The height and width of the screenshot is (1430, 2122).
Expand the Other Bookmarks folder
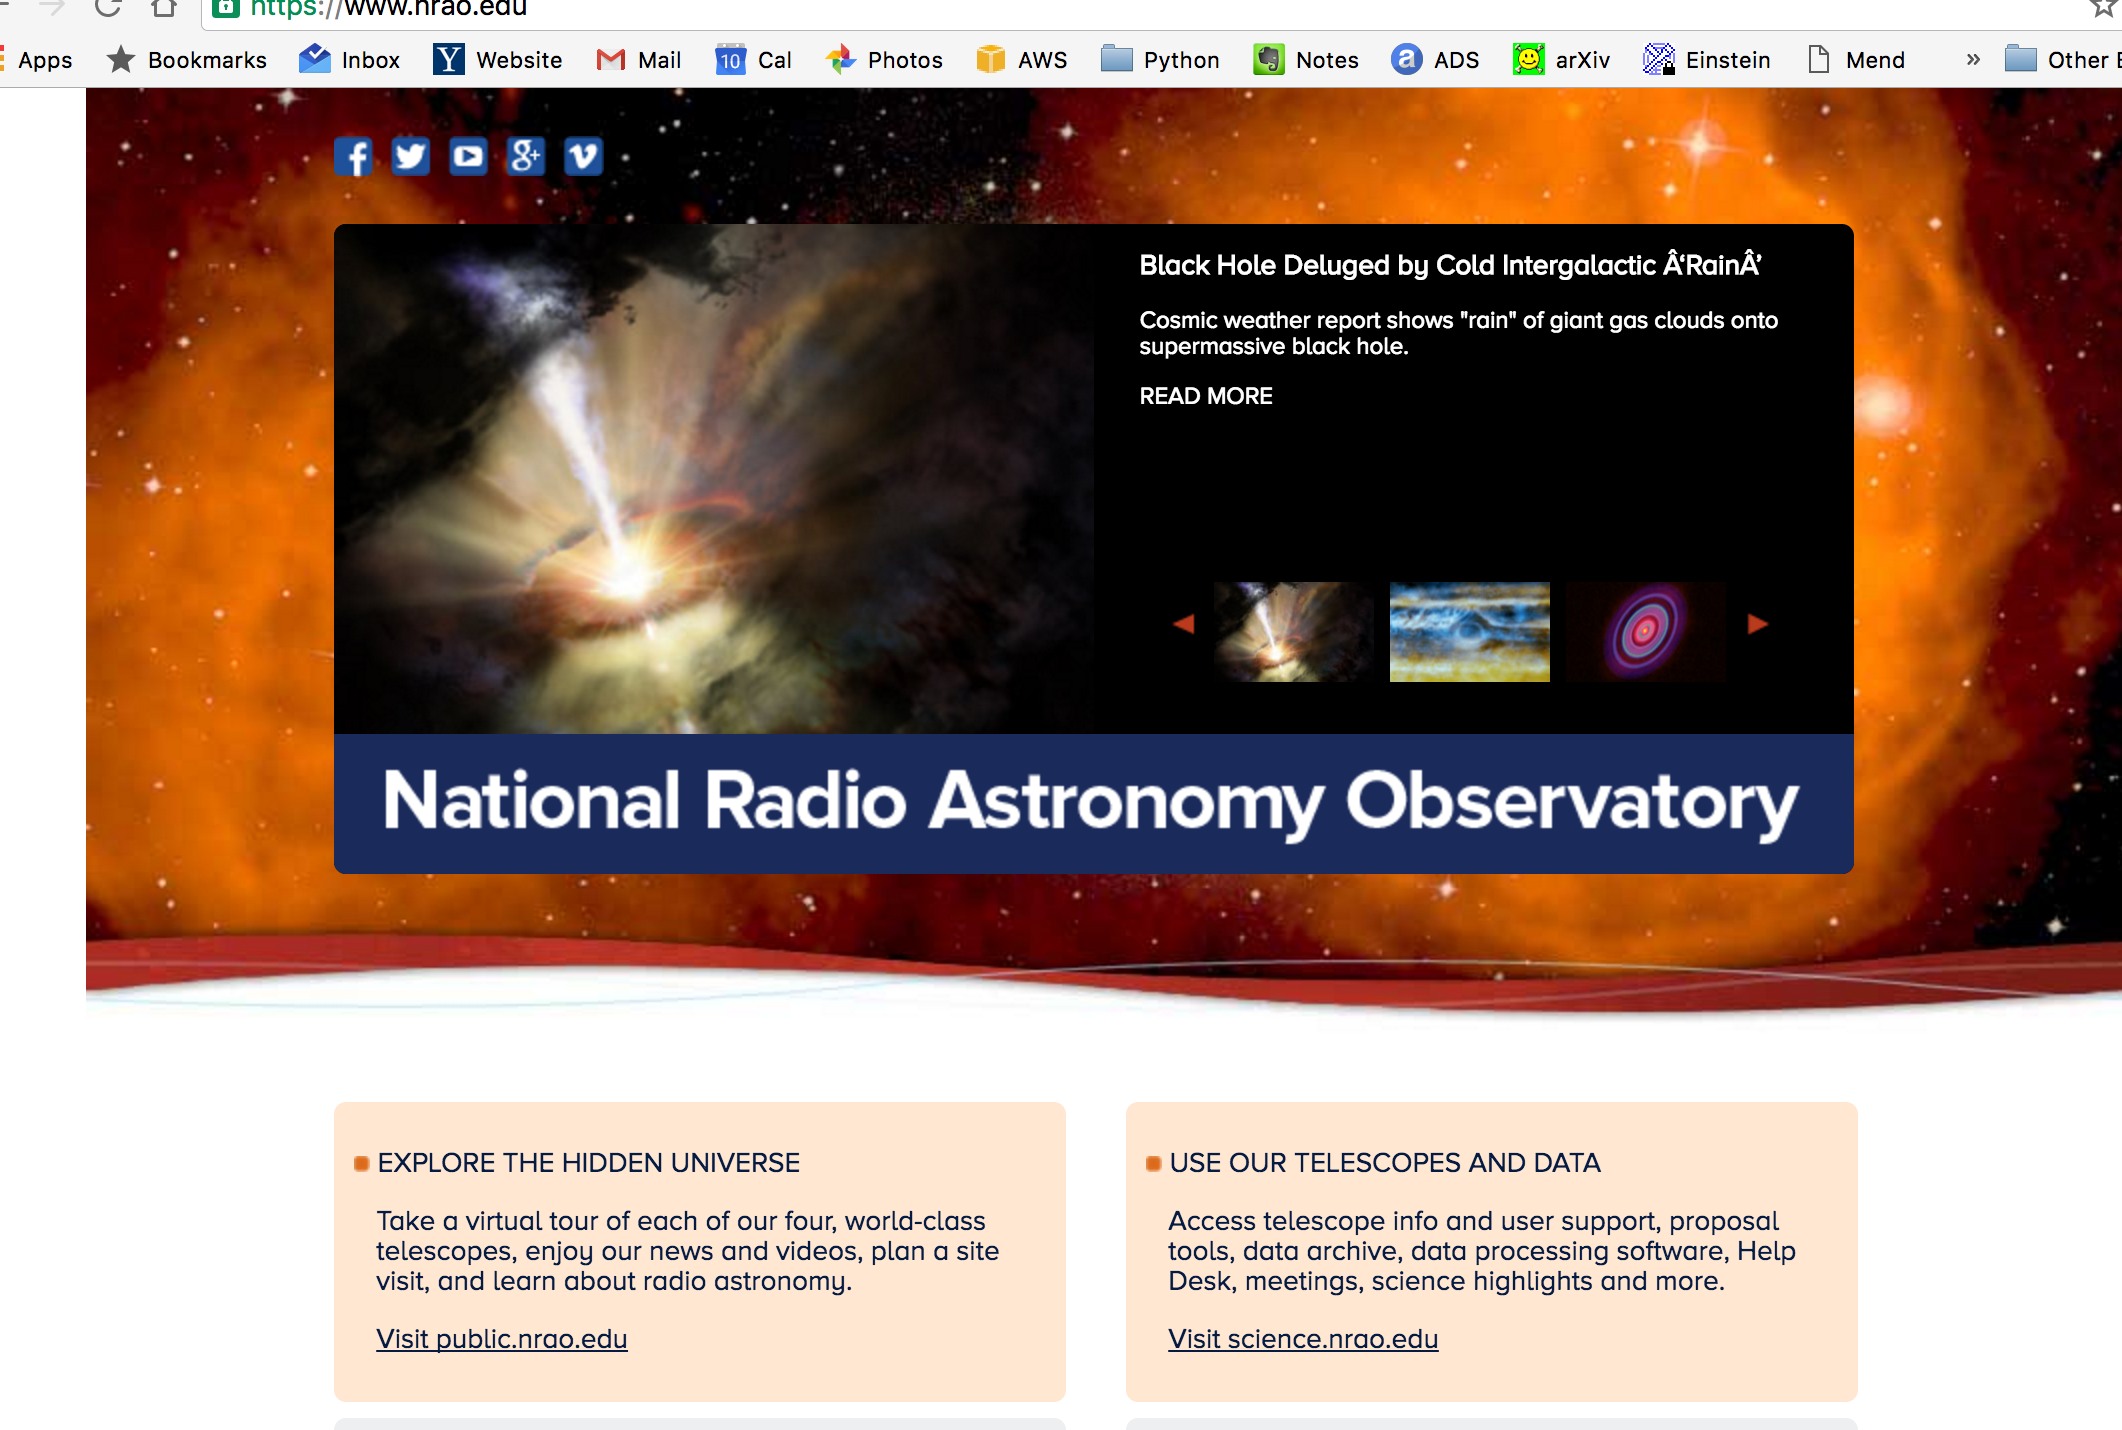click(x=2062, y=60)
